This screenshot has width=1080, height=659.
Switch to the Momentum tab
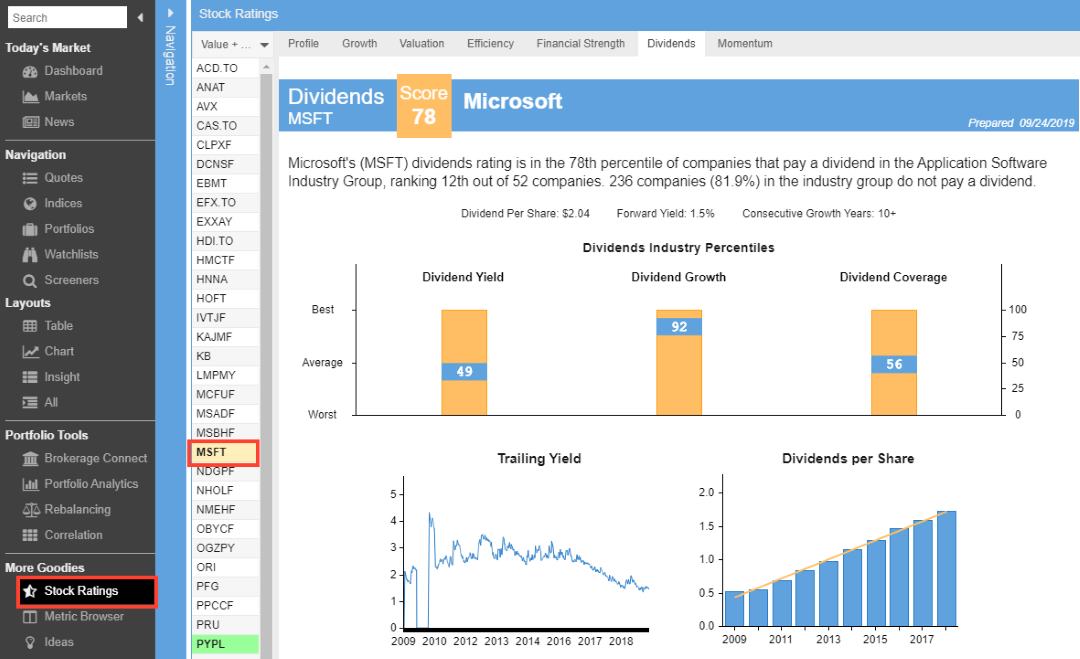744,43
